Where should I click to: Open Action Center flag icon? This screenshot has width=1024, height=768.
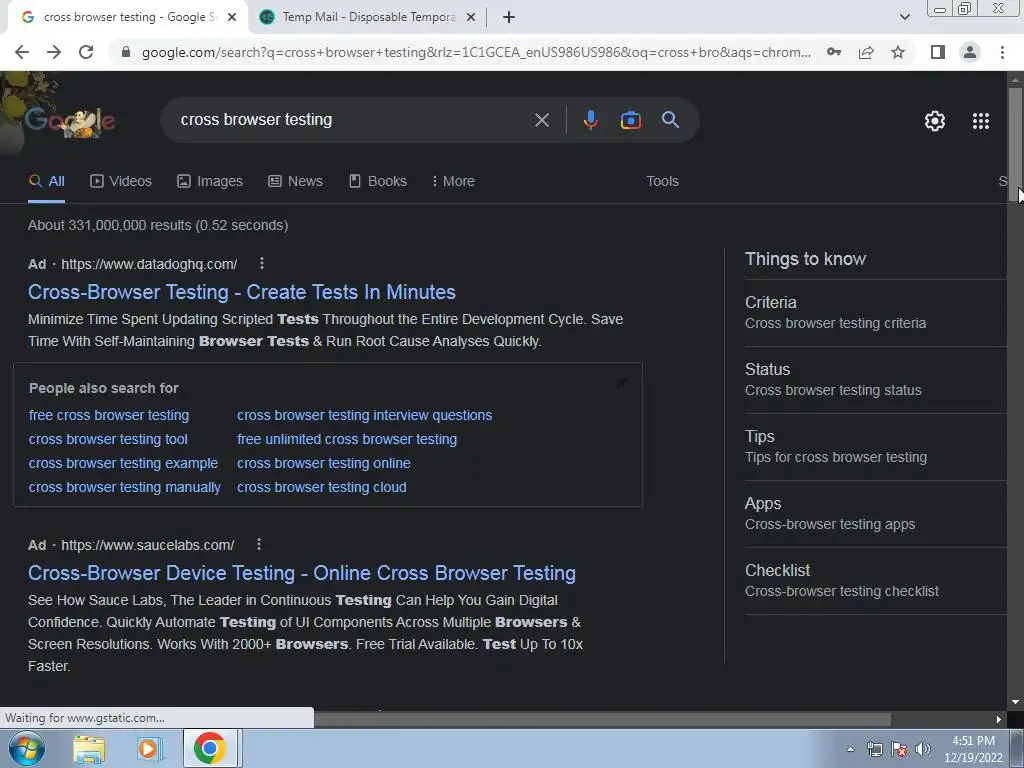(x=899, y=749)
